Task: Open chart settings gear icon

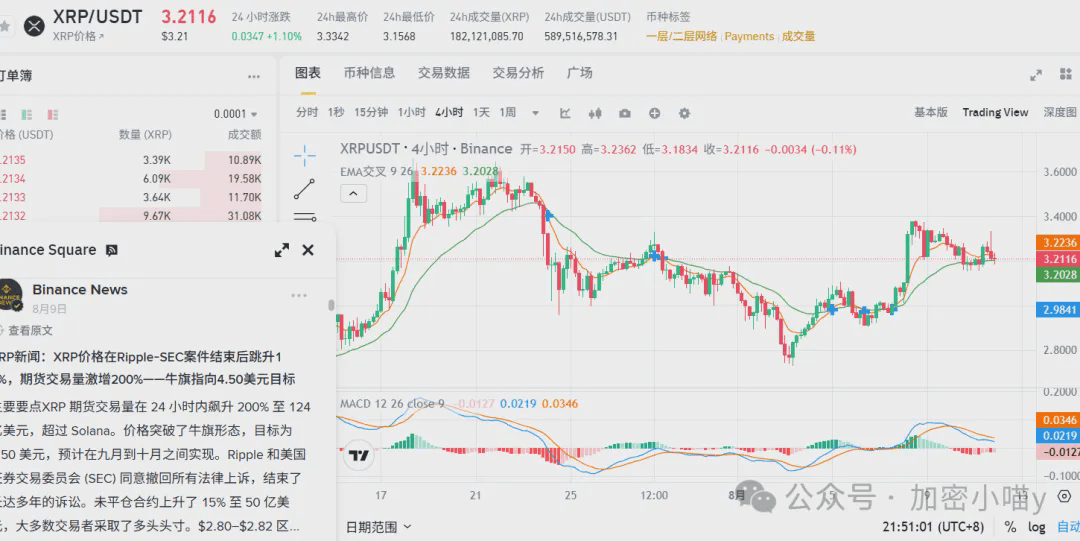Action: coord(684,113)
